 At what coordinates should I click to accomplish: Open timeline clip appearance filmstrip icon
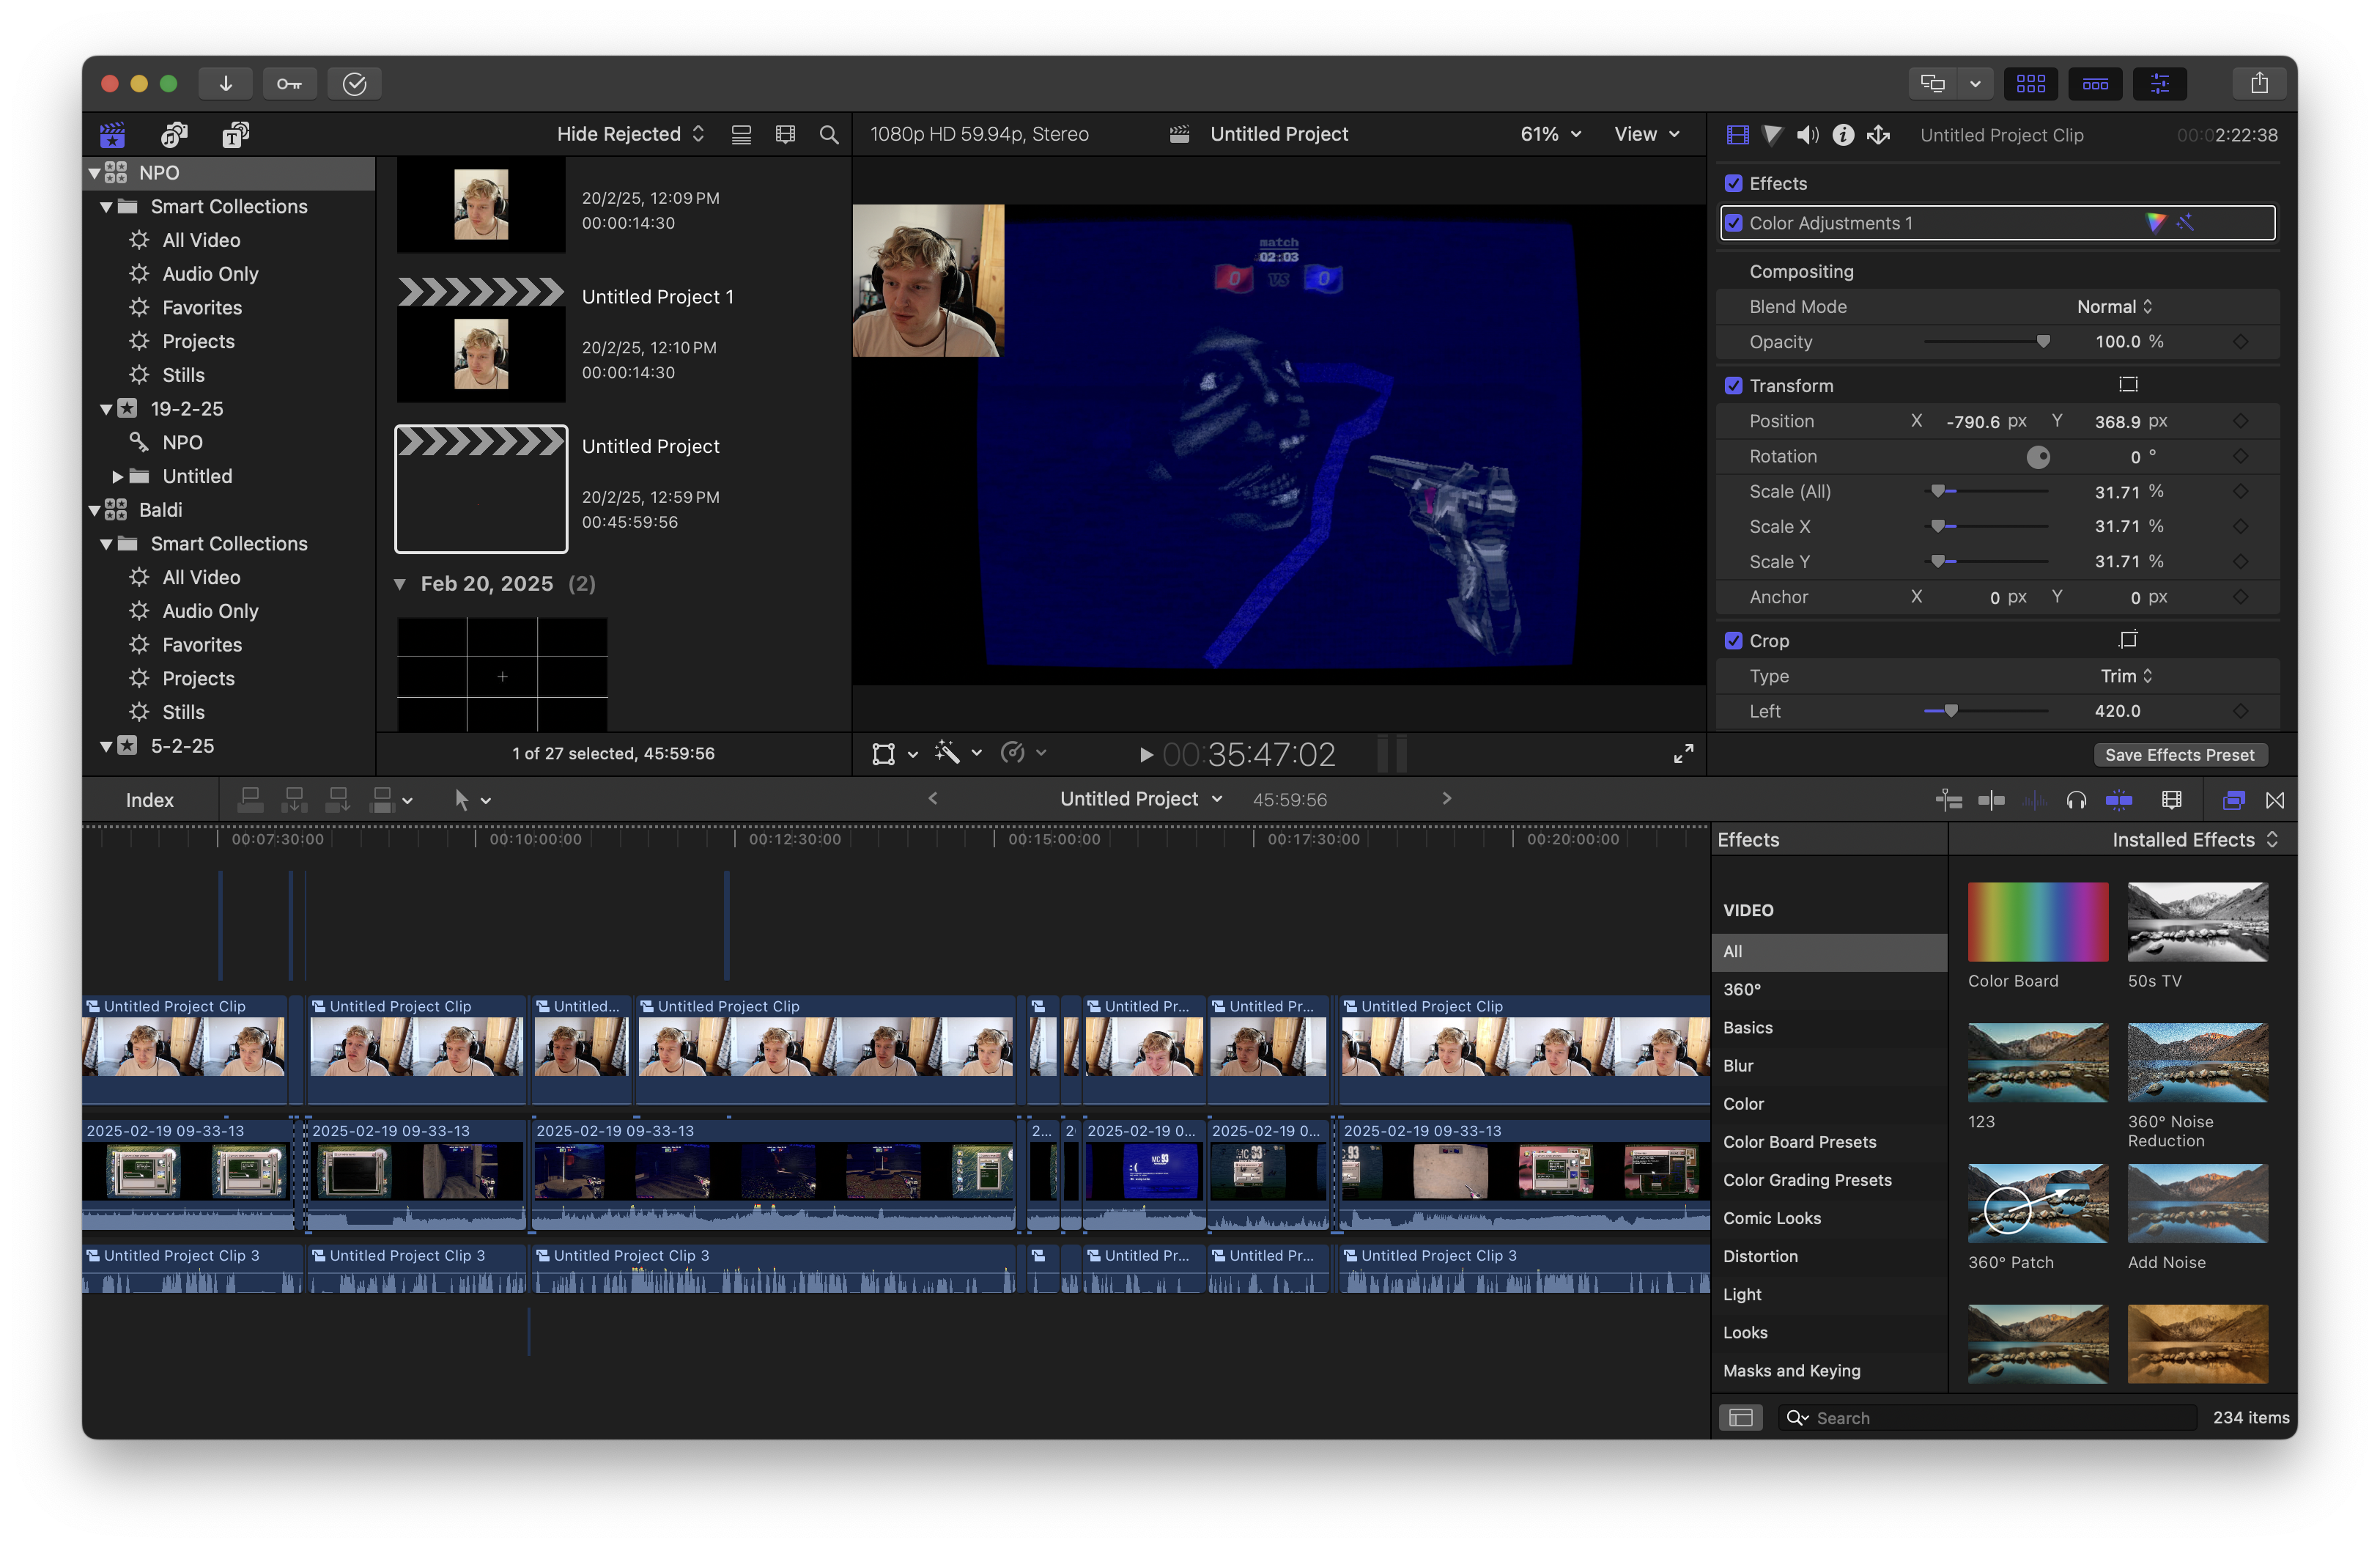point(2172,800)
